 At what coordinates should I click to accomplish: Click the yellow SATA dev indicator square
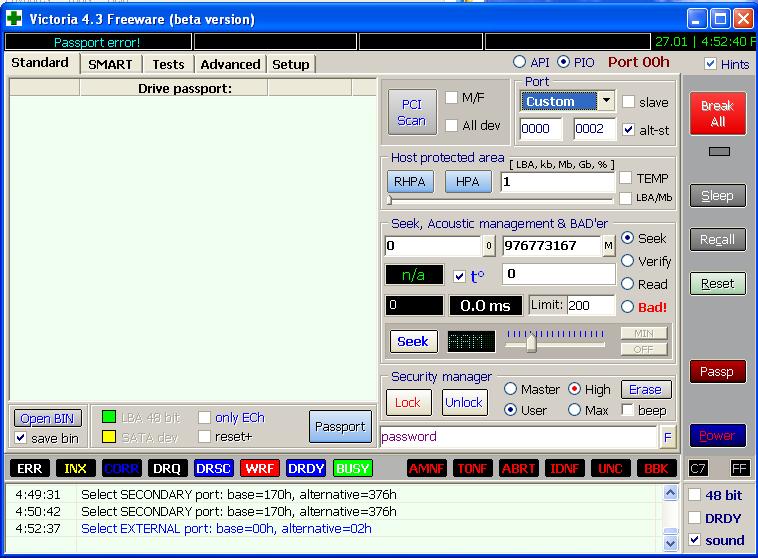109,437
